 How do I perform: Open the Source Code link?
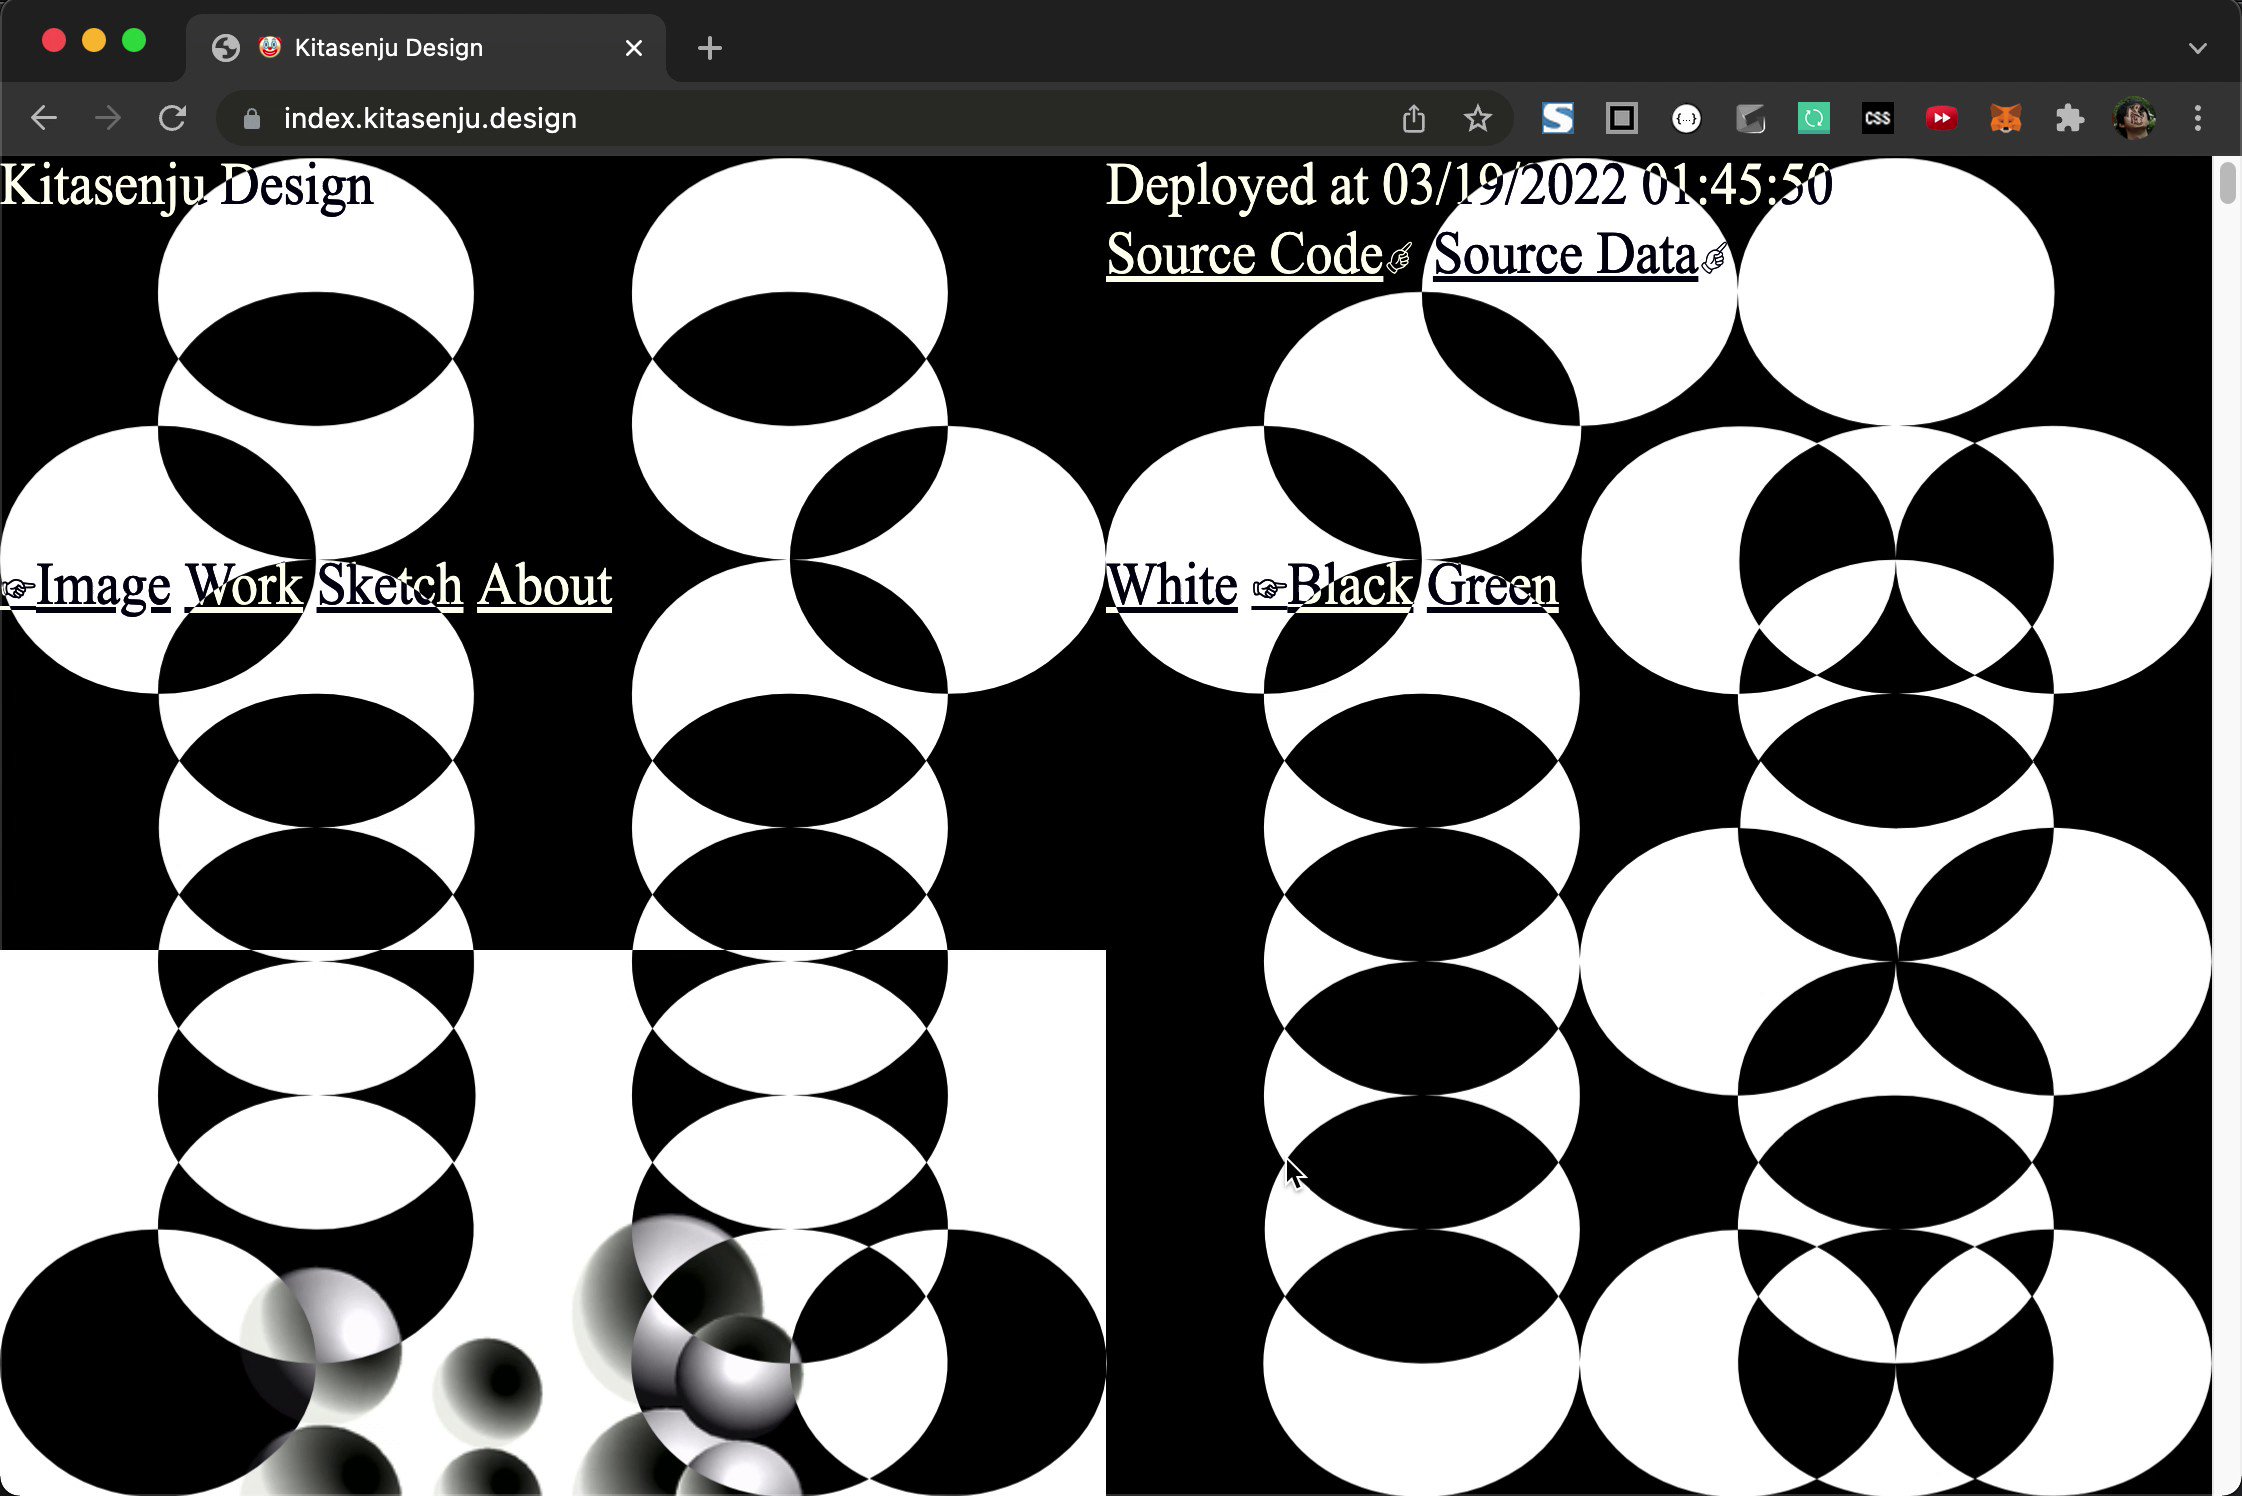[1245, 255]
